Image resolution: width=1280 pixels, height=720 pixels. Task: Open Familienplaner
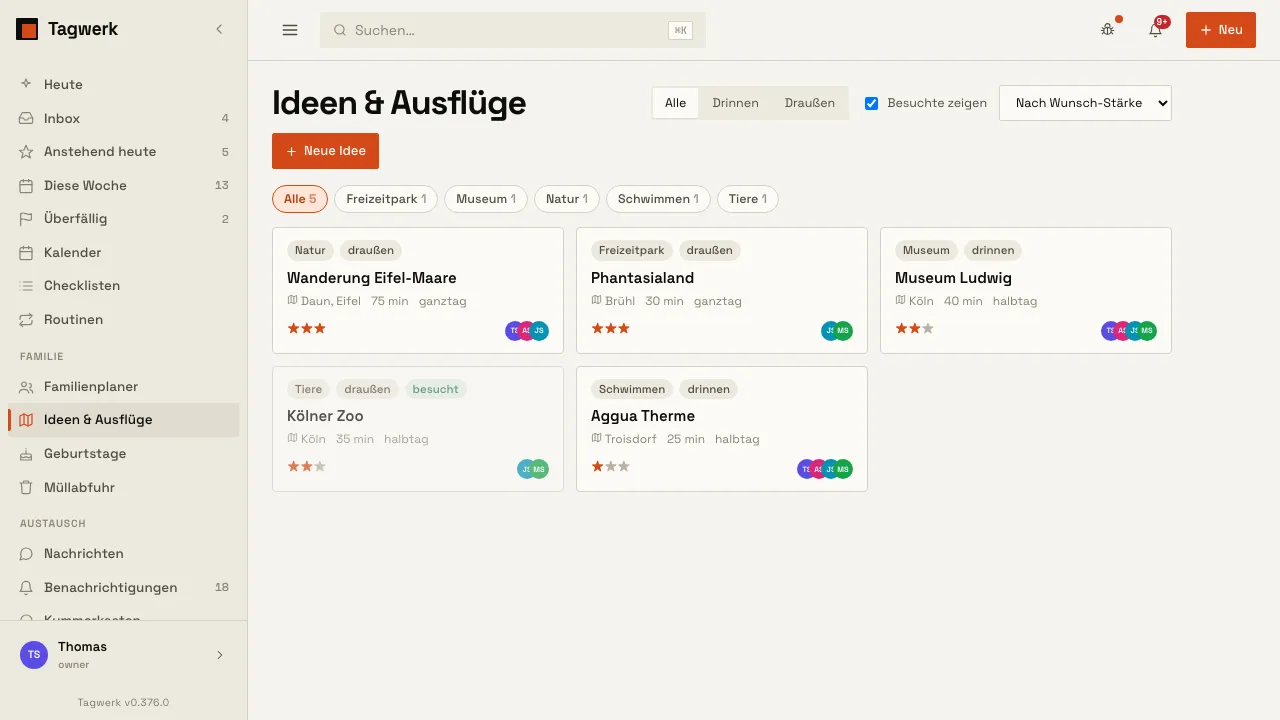(124, 387)
